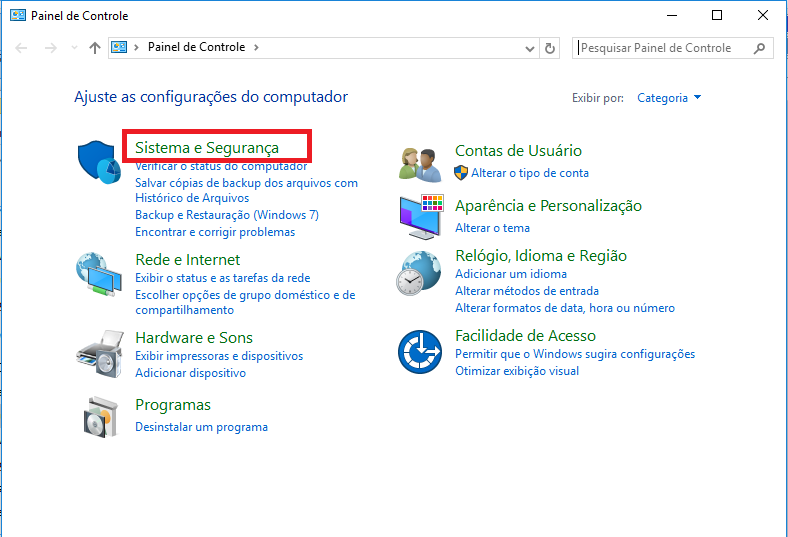Open the Hardware e Sons printer icon

pos(100,354)
